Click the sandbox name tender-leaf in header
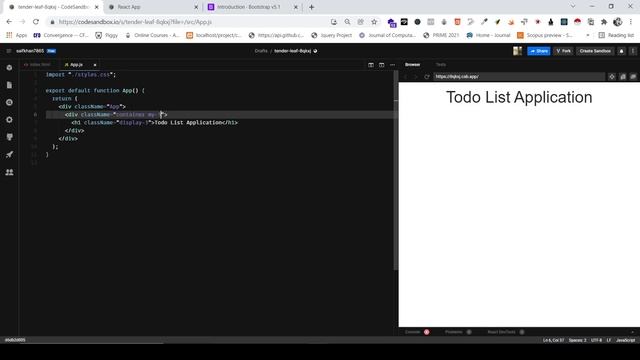Screen dimensions: 640x360 coord(292,51)
